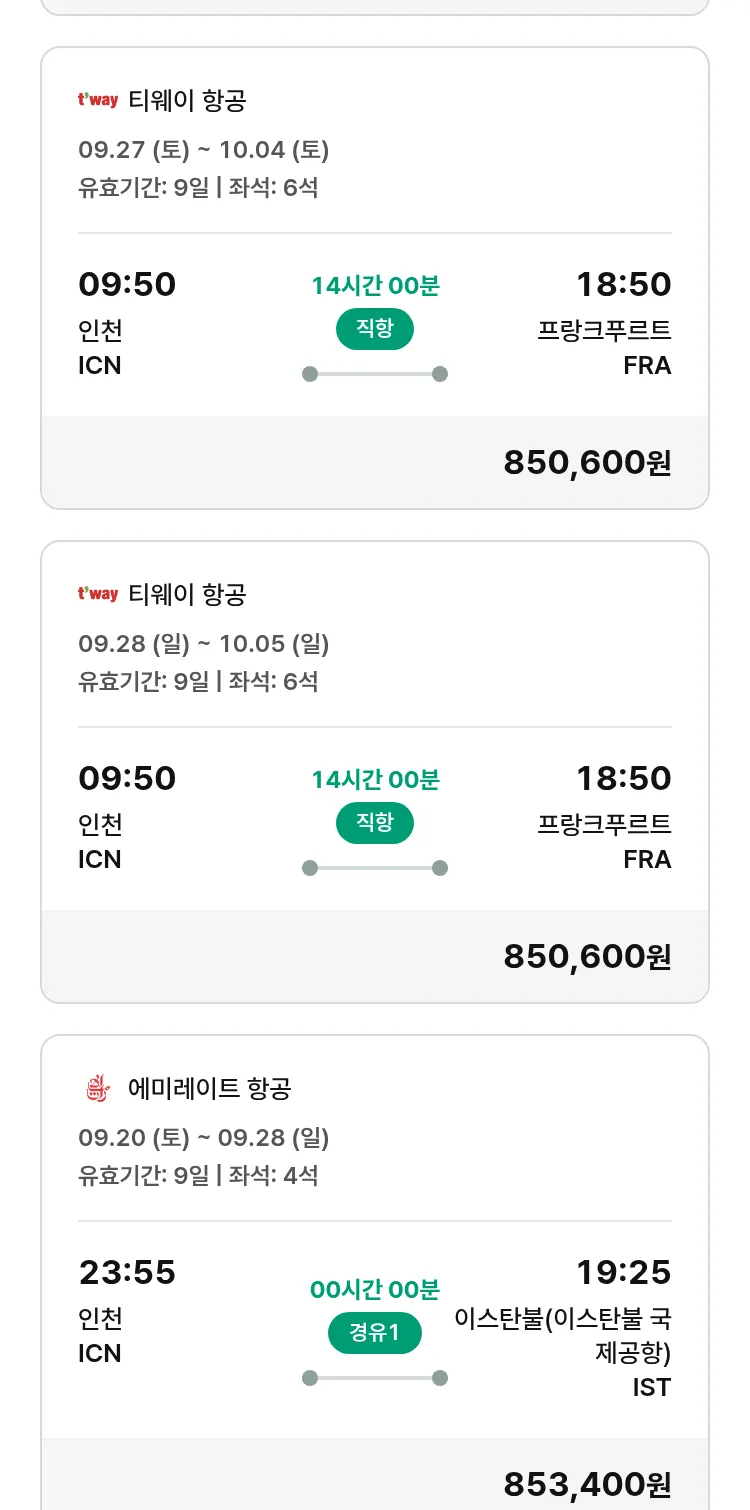Tap the 19:25 arrival time
750x1510 pixels.
click(623, 1273)
